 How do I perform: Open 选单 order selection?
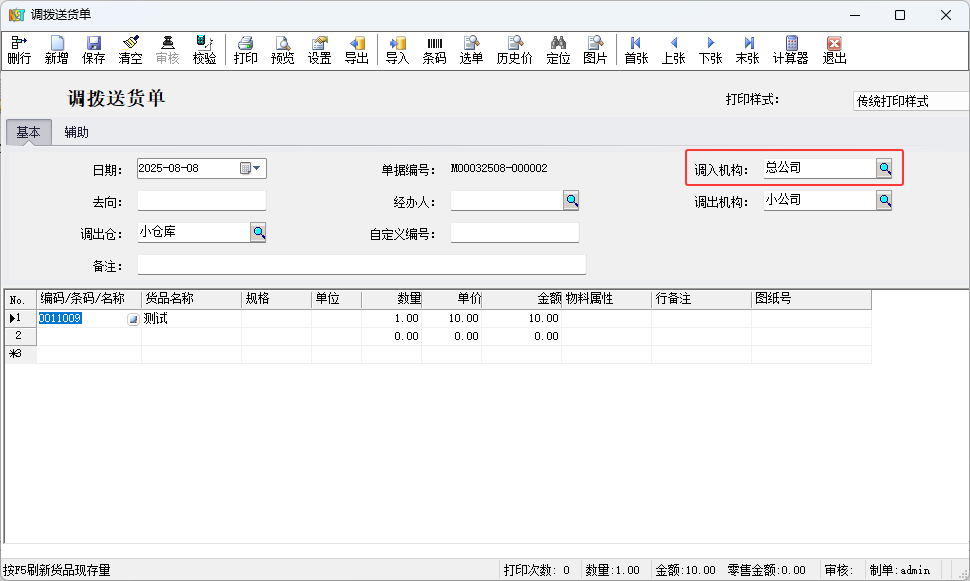coord(471,50)
